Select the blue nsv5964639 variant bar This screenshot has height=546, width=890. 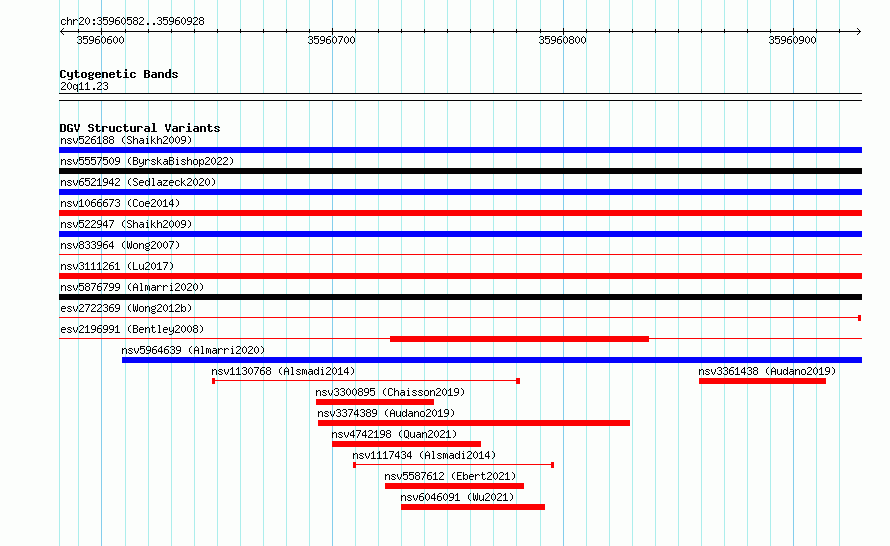[492, 360]
